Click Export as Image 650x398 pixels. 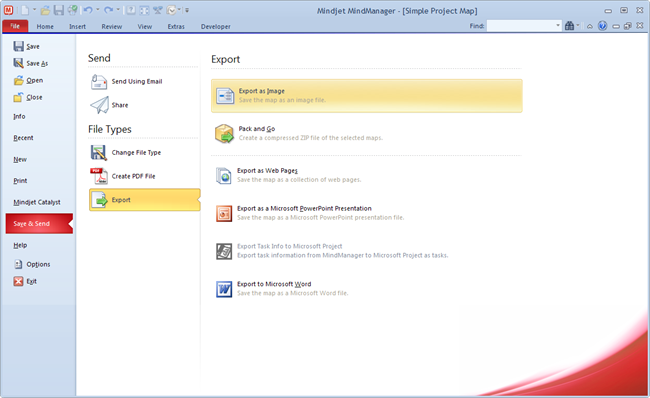coord(366,96)
